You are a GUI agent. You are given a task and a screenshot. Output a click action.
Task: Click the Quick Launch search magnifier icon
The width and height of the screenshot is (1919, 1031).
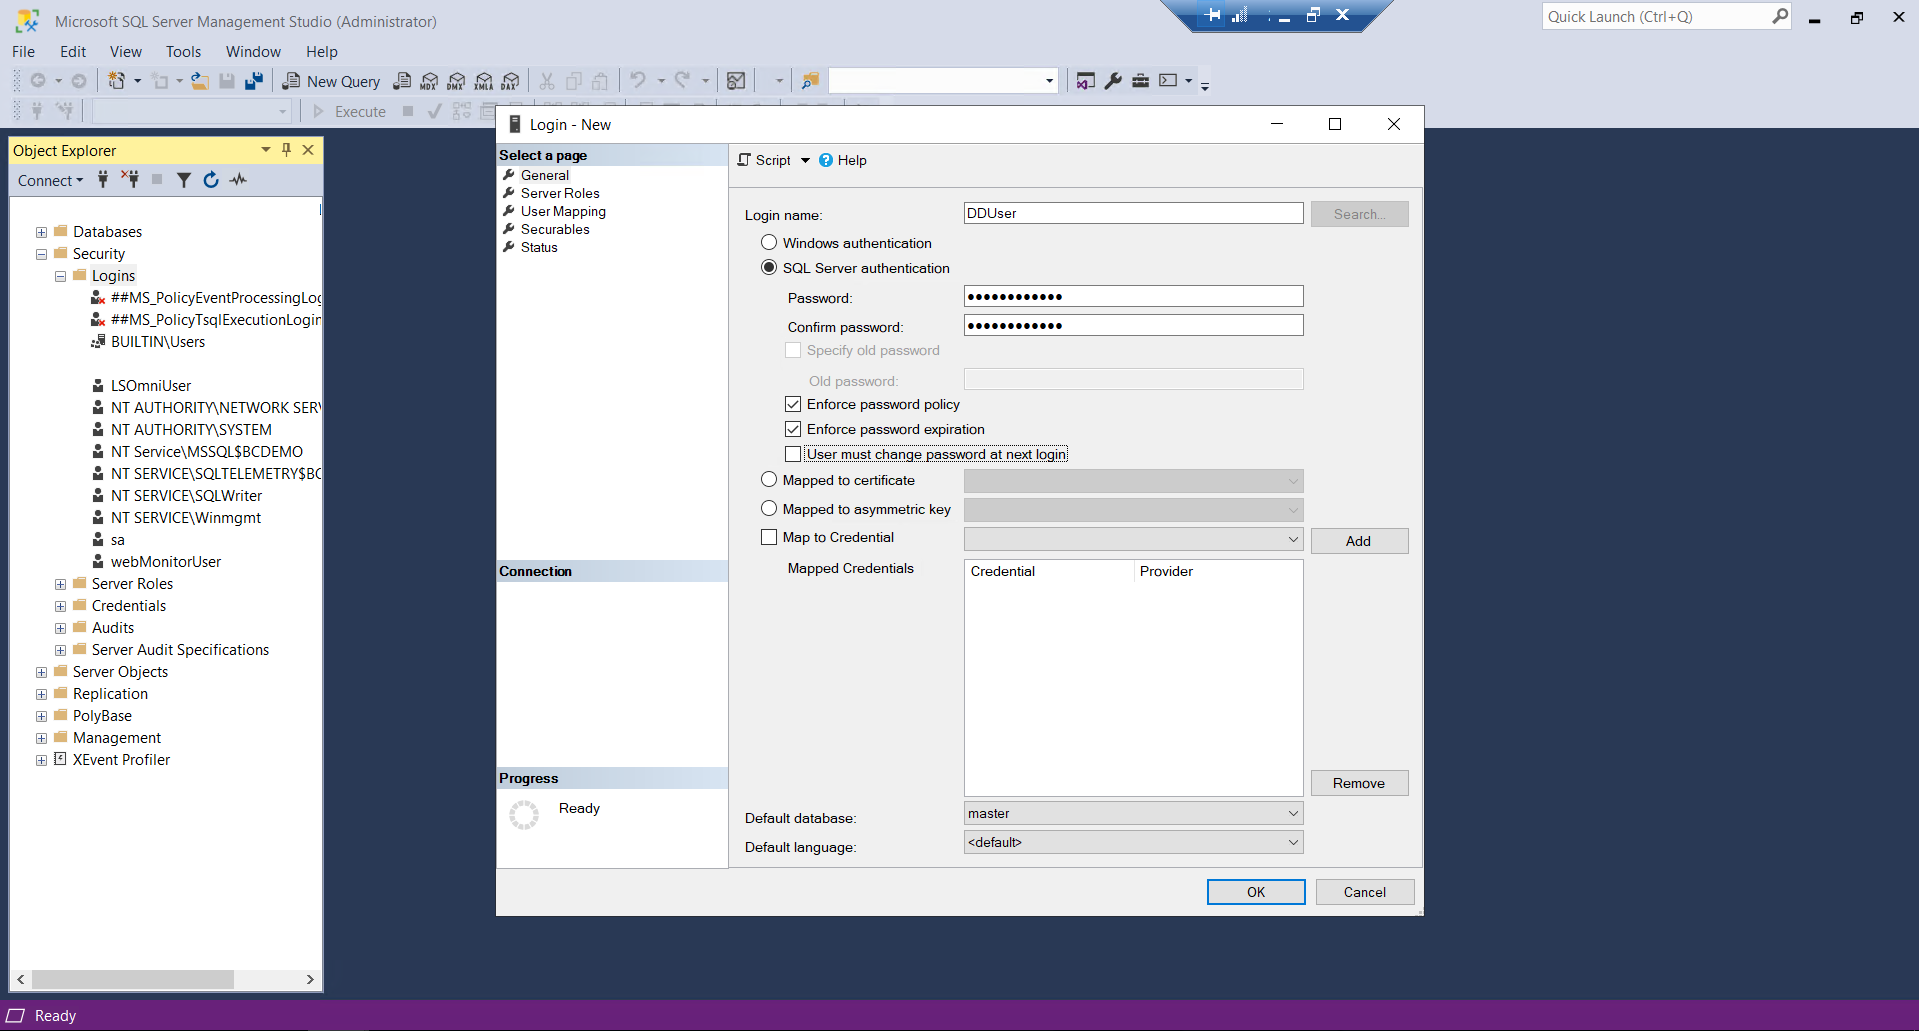[x=1780, y=16]
